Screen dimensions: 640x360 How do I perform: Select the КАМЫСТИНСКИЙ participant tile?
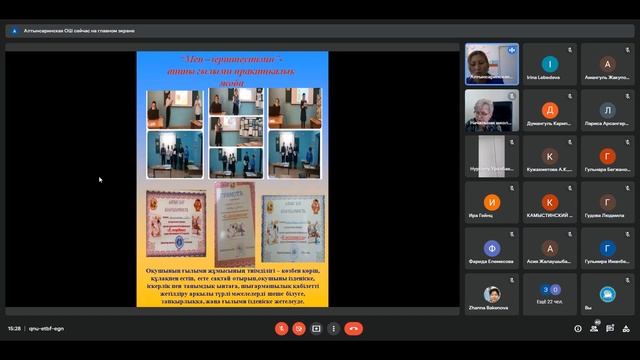[x=550, y=202]
